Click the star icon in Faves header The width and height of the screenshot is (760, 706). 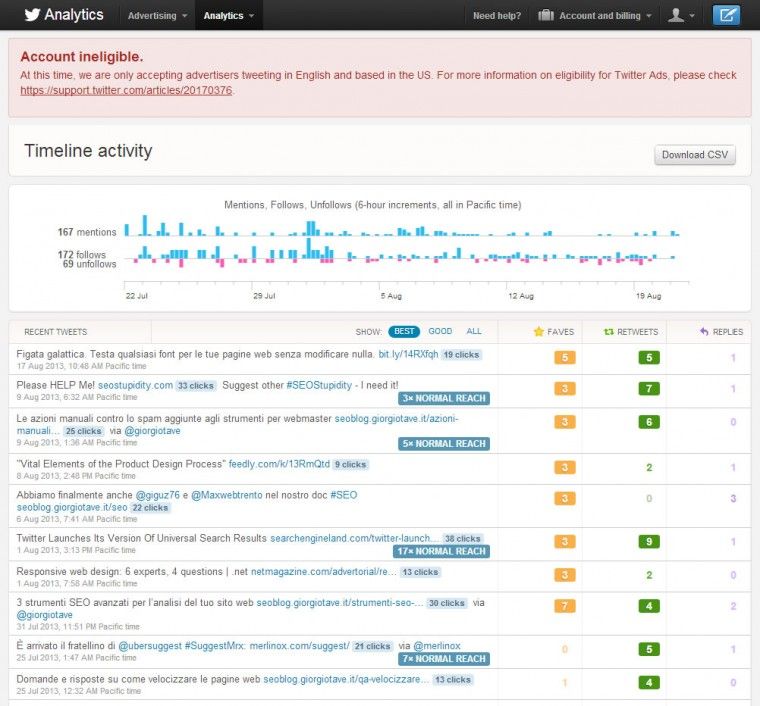538,331
